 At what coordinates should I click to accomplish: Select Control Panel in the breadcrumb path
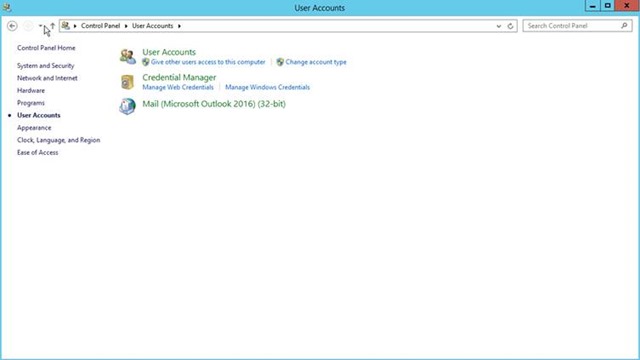click(100, 26)
